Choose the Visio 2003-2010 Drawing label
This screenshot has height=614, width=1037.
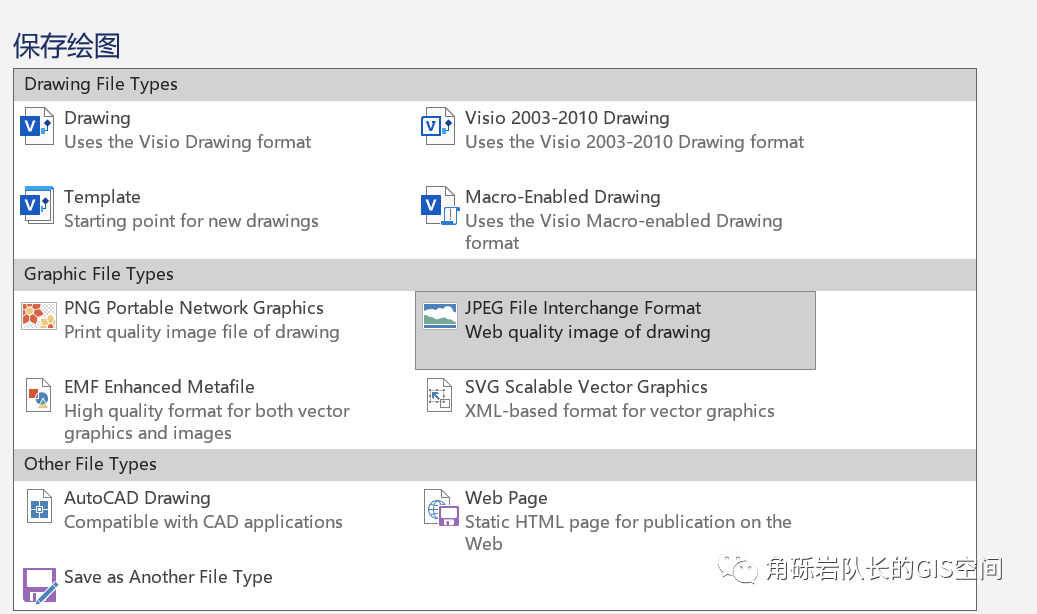pyautogui.click(x=567, y=118)
